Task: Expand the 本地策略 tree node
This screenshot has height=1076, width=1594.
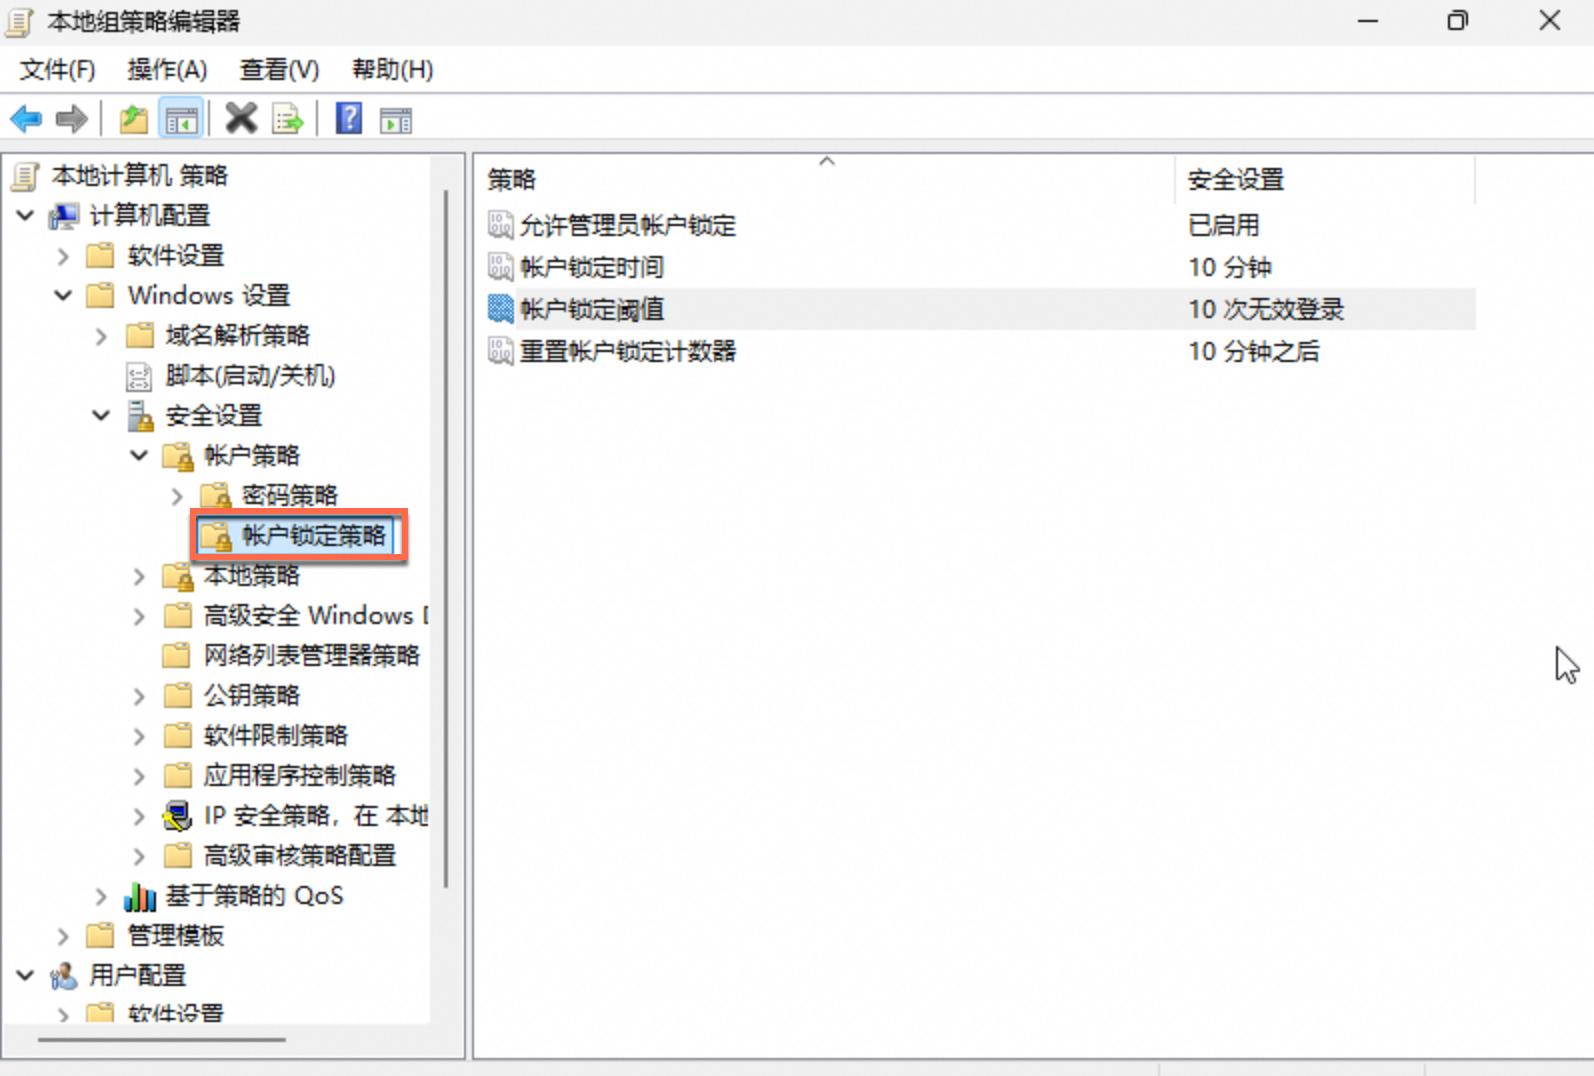Action: click(139, 576)
